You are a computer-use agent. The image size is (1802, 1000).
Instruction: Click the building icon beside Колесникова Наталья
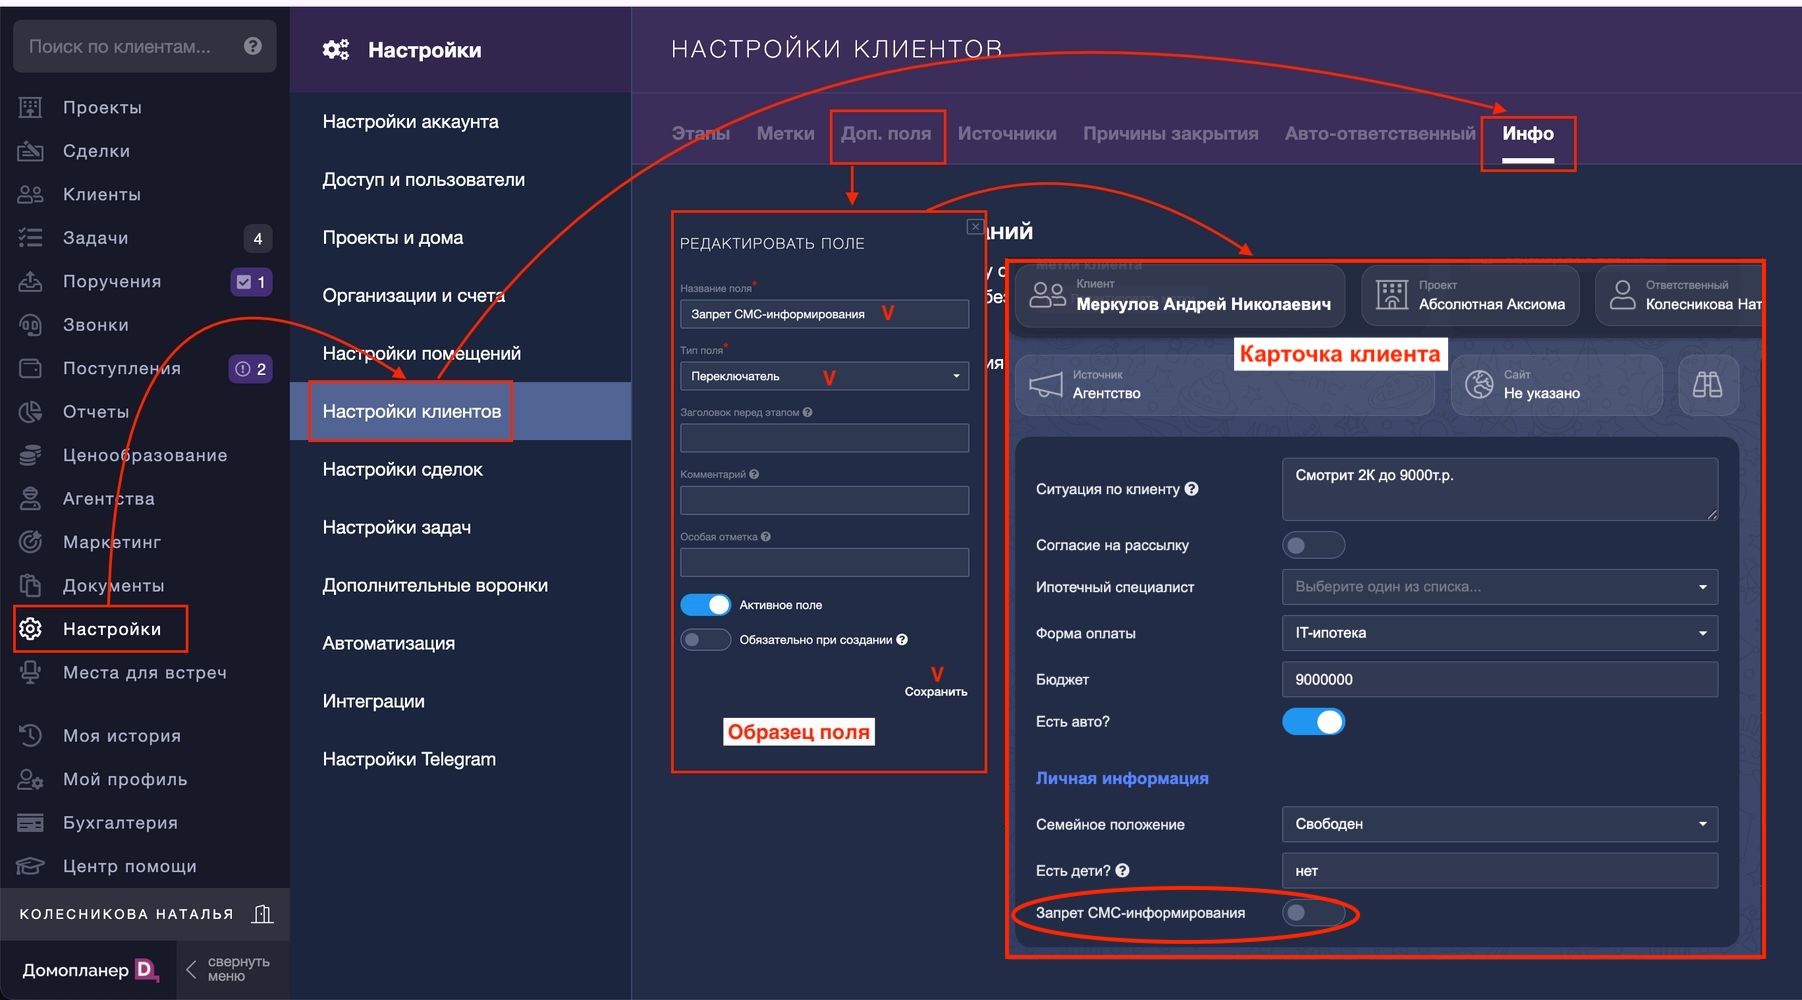(x=263, y=914)
